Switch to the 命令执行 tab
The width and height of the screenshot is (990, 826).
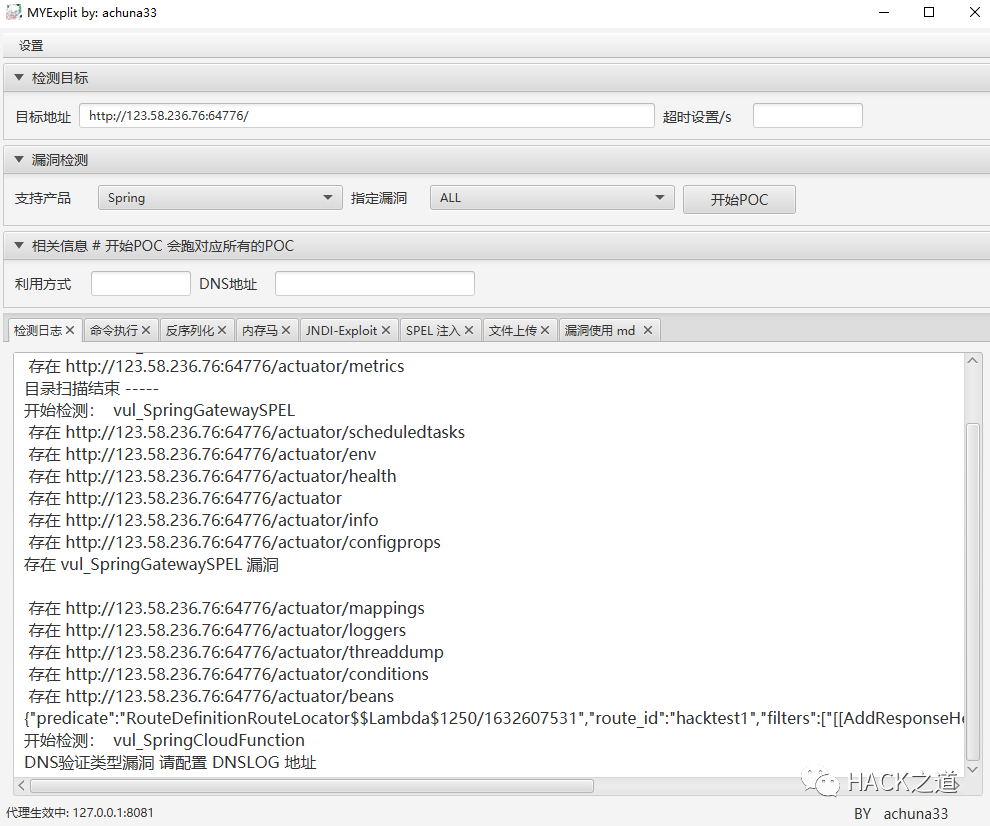pyautogui.click(x=114, y=330)
